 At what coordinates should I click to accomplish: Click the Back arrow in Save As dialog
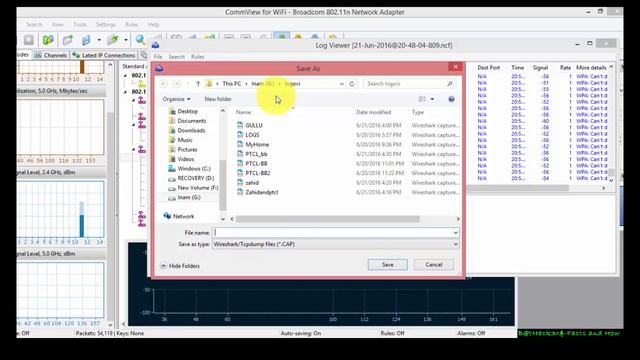(164, 84)
